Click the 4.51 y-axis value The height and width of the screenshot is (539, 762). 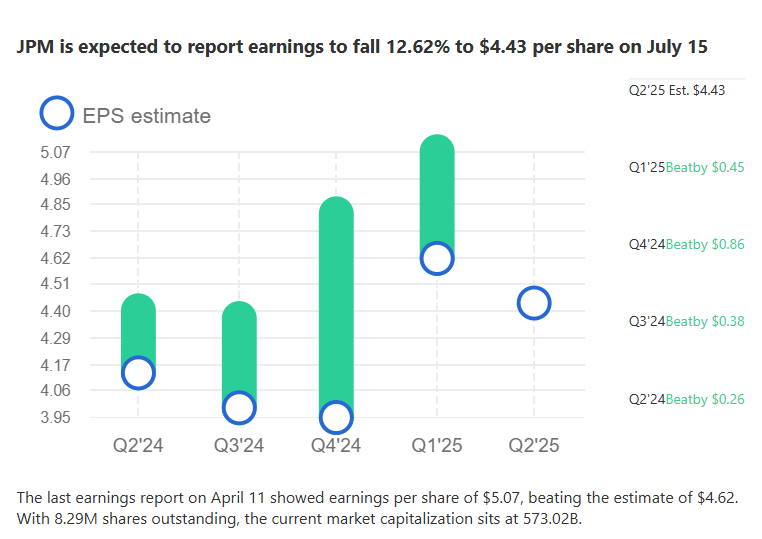coord(55,283)
